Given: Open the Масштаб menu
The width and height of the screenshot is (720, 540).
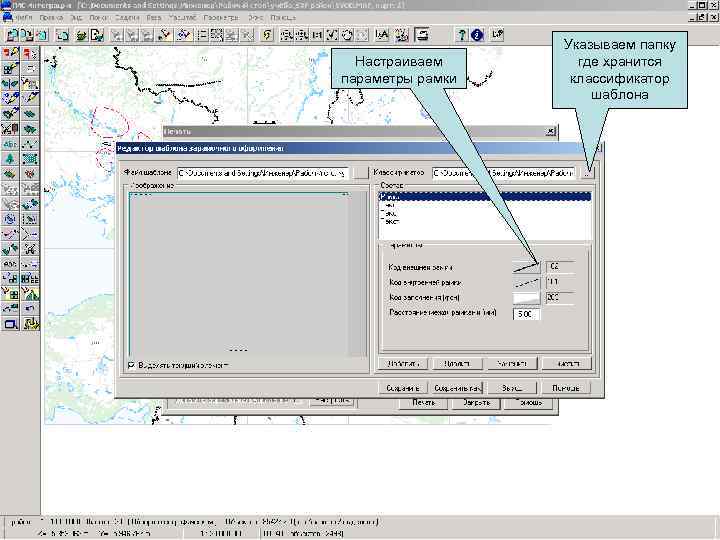Looking at the screenshot, I should point(182,17).
